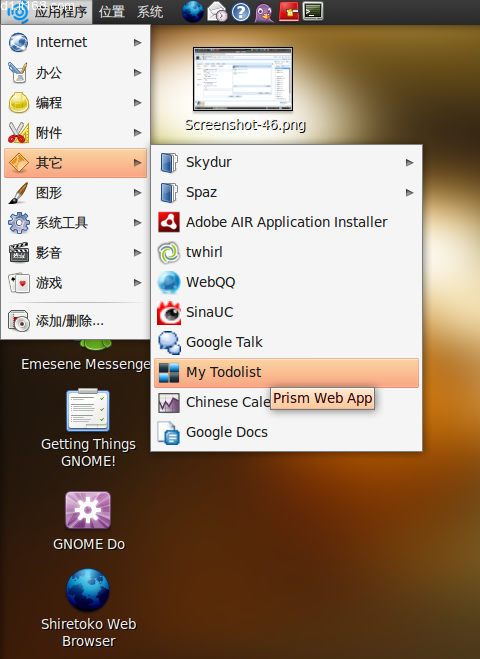Select the My Todolist menu entry

pyautogui.click(x=286, y=372)
